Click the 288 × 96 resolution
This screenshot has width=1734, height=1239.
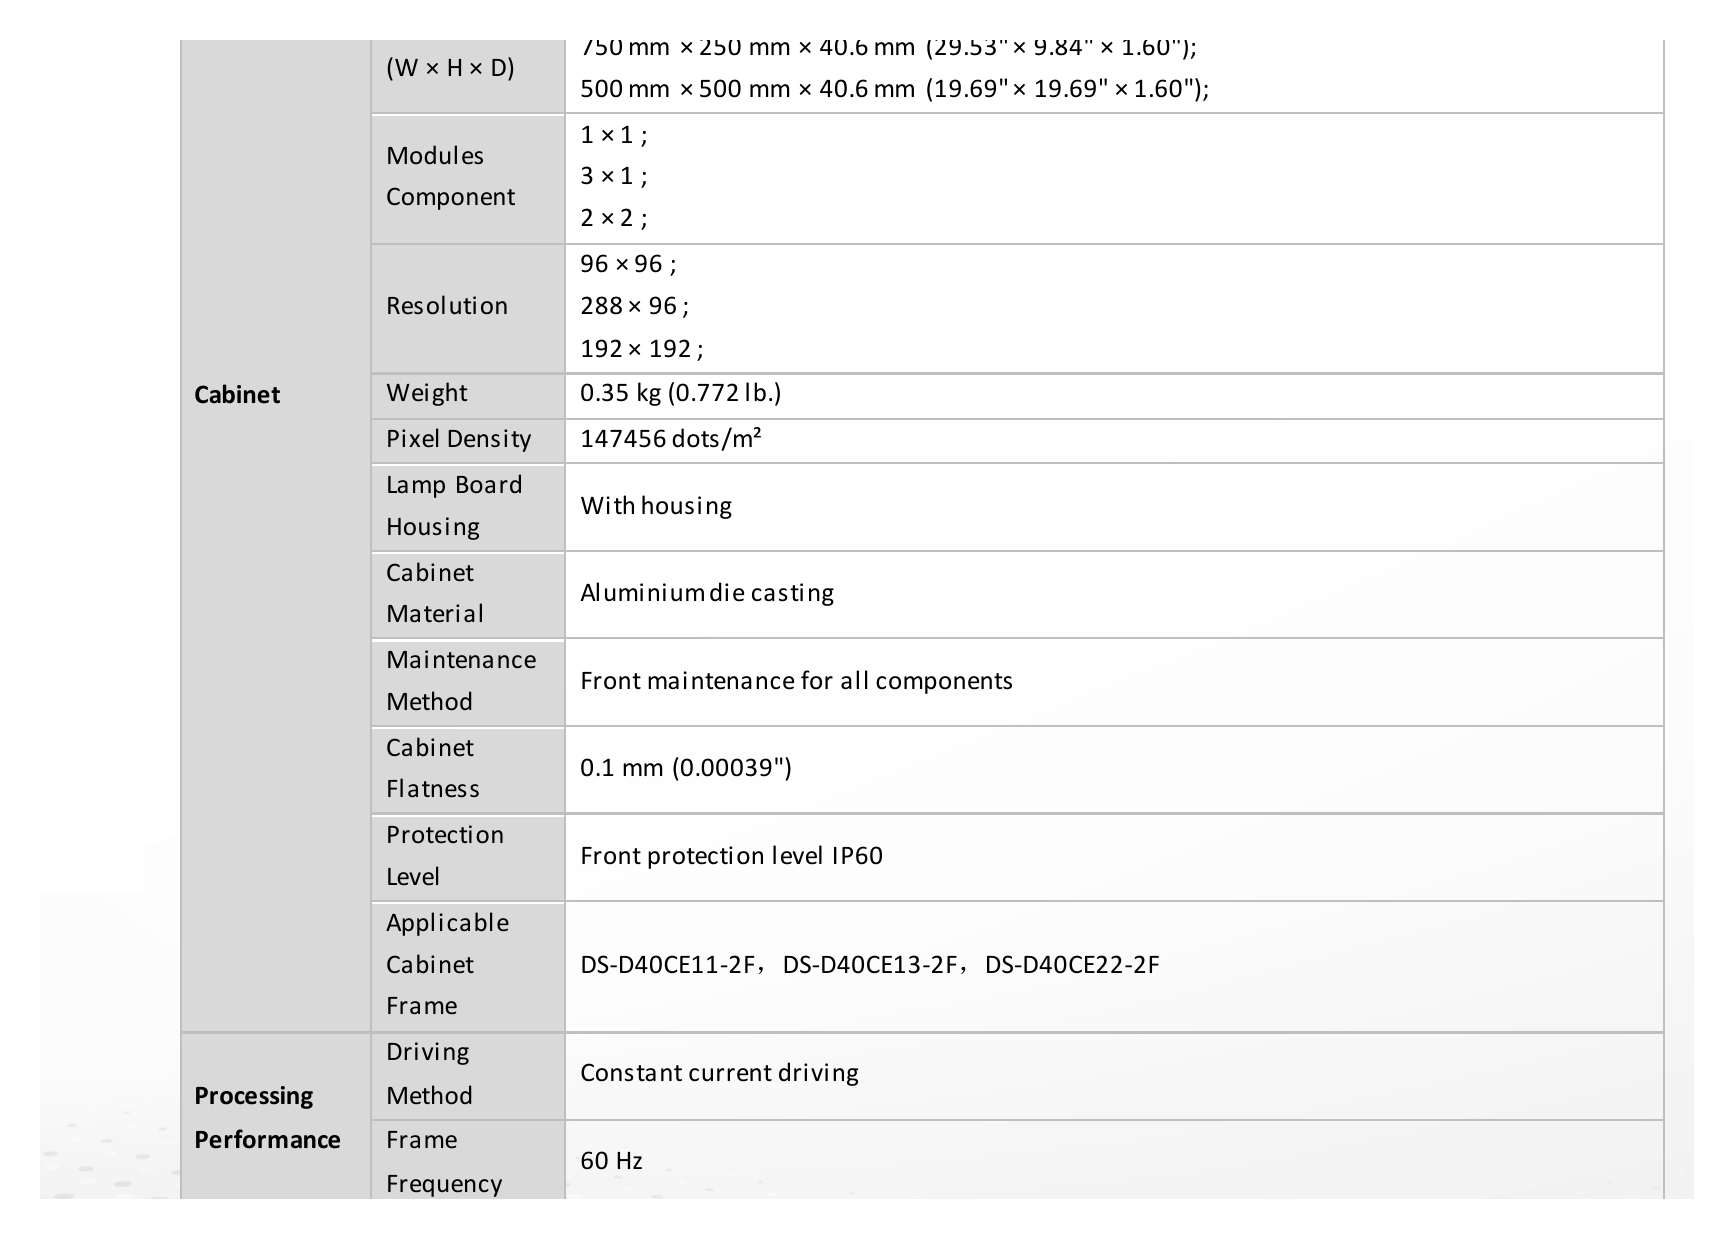tap(634, 306)
